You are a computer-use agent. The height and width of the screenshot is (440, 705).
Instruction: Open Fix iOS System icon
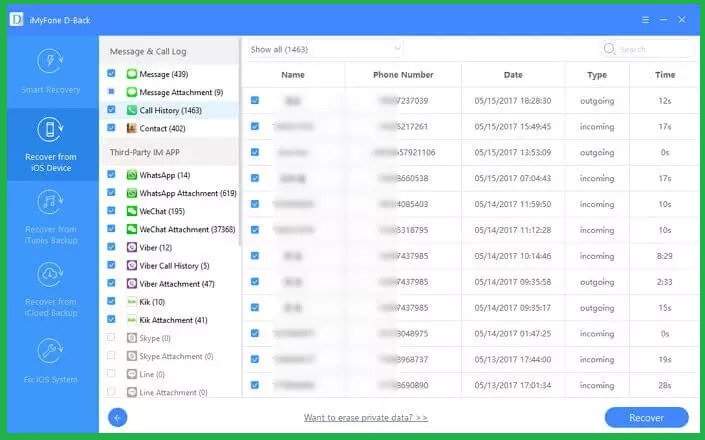click(x=50, y=351)
